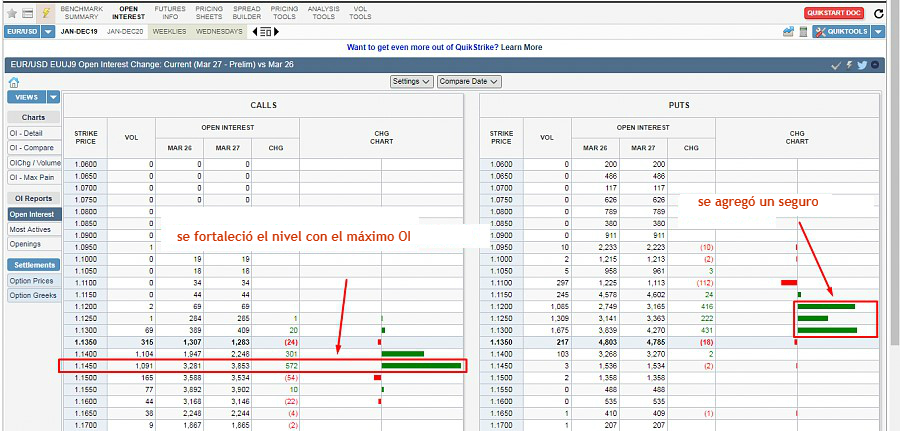Expand the EUR/USD product dropdown arrow
The width and height of the screenshot is (900, 431).
tap(47, 32)
